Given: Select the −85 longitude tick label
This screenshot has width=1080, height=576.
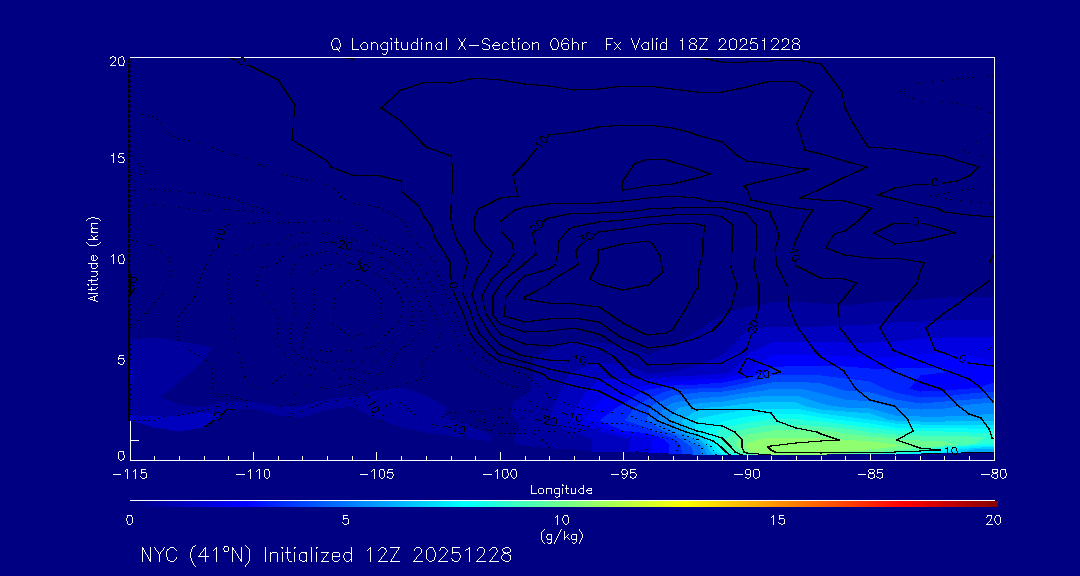Looking at the screenshot, I should [871, 475].
